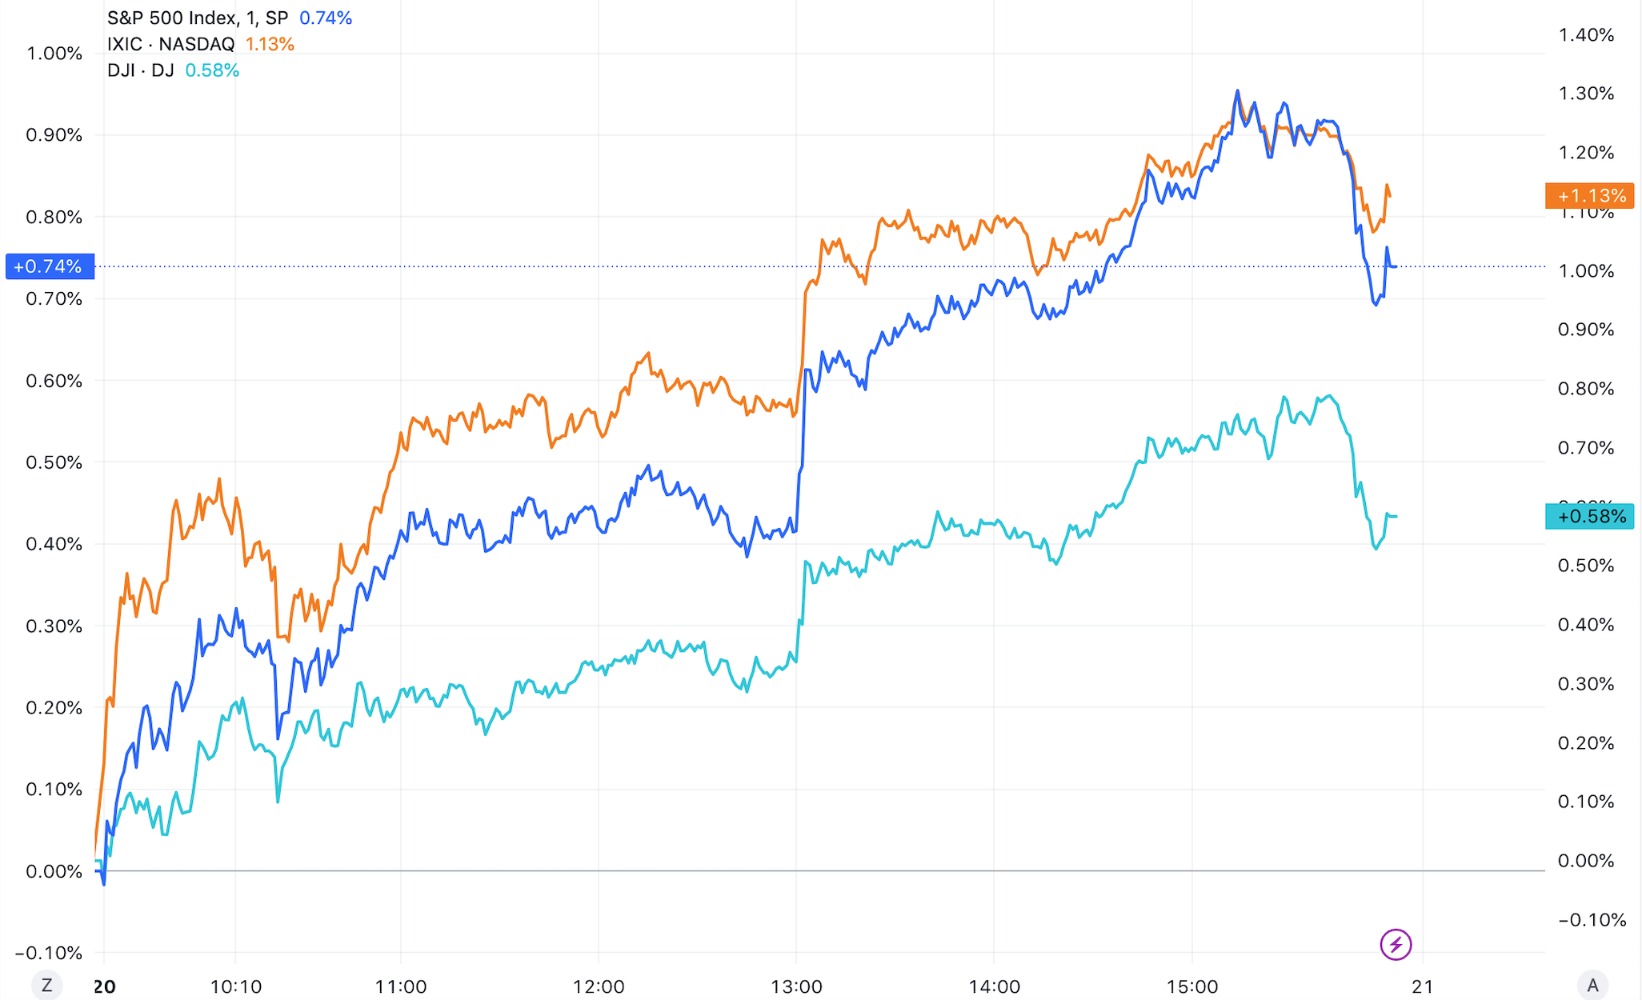Click −0.10% on the right price scale
Viewport: 1642px width, 1000px height.
(1586, 920)
